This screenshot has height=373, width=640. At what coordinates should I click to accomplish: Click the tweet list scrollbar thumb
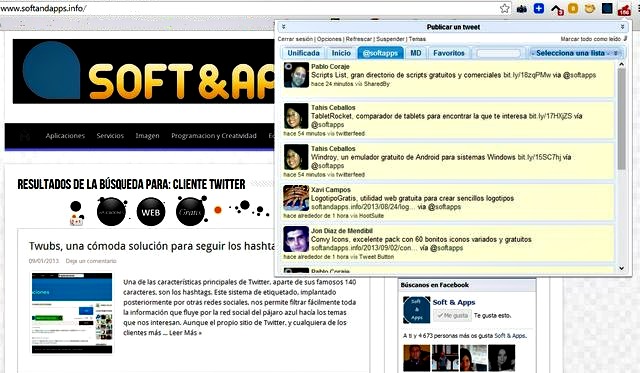(x=621, y=118)
